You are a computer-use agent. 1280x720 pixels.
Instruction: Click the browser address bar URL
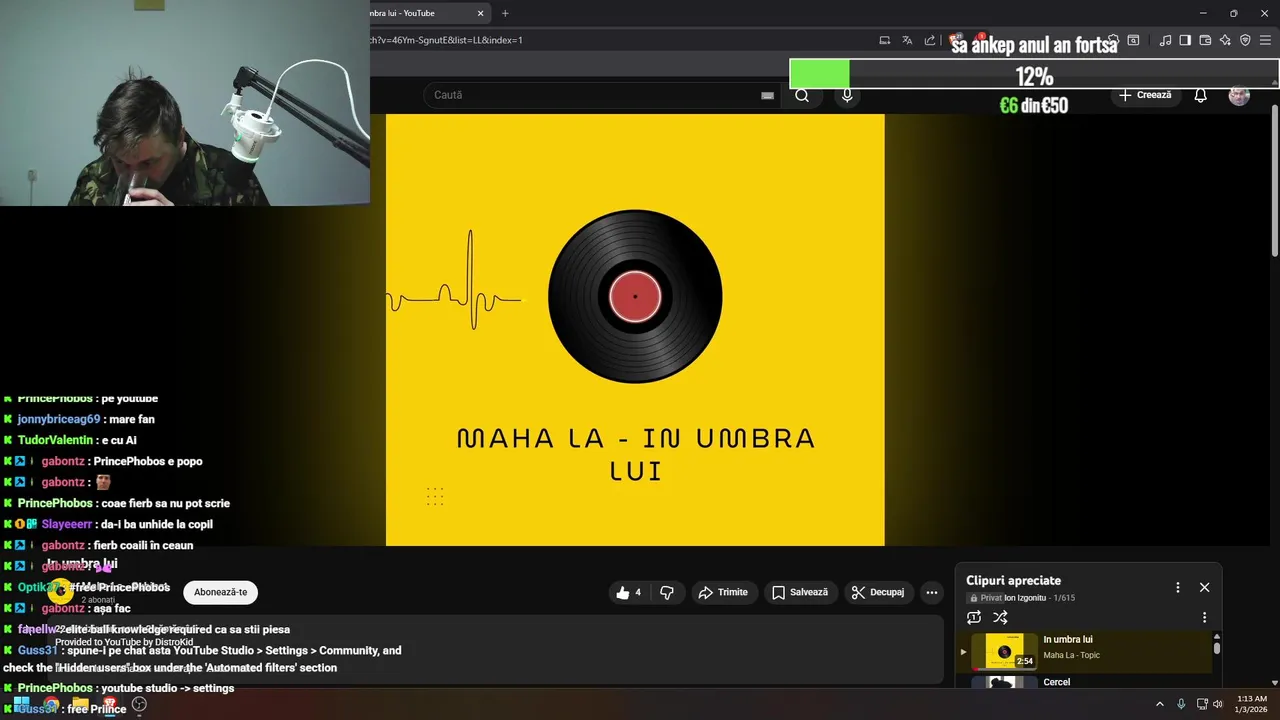447,40
